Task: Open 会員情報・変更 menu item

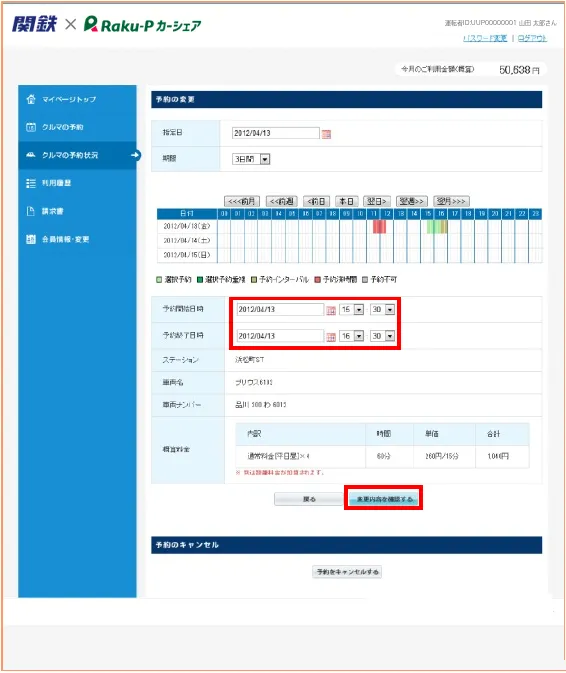Action: pyautogui.click(x=77, y=239)
